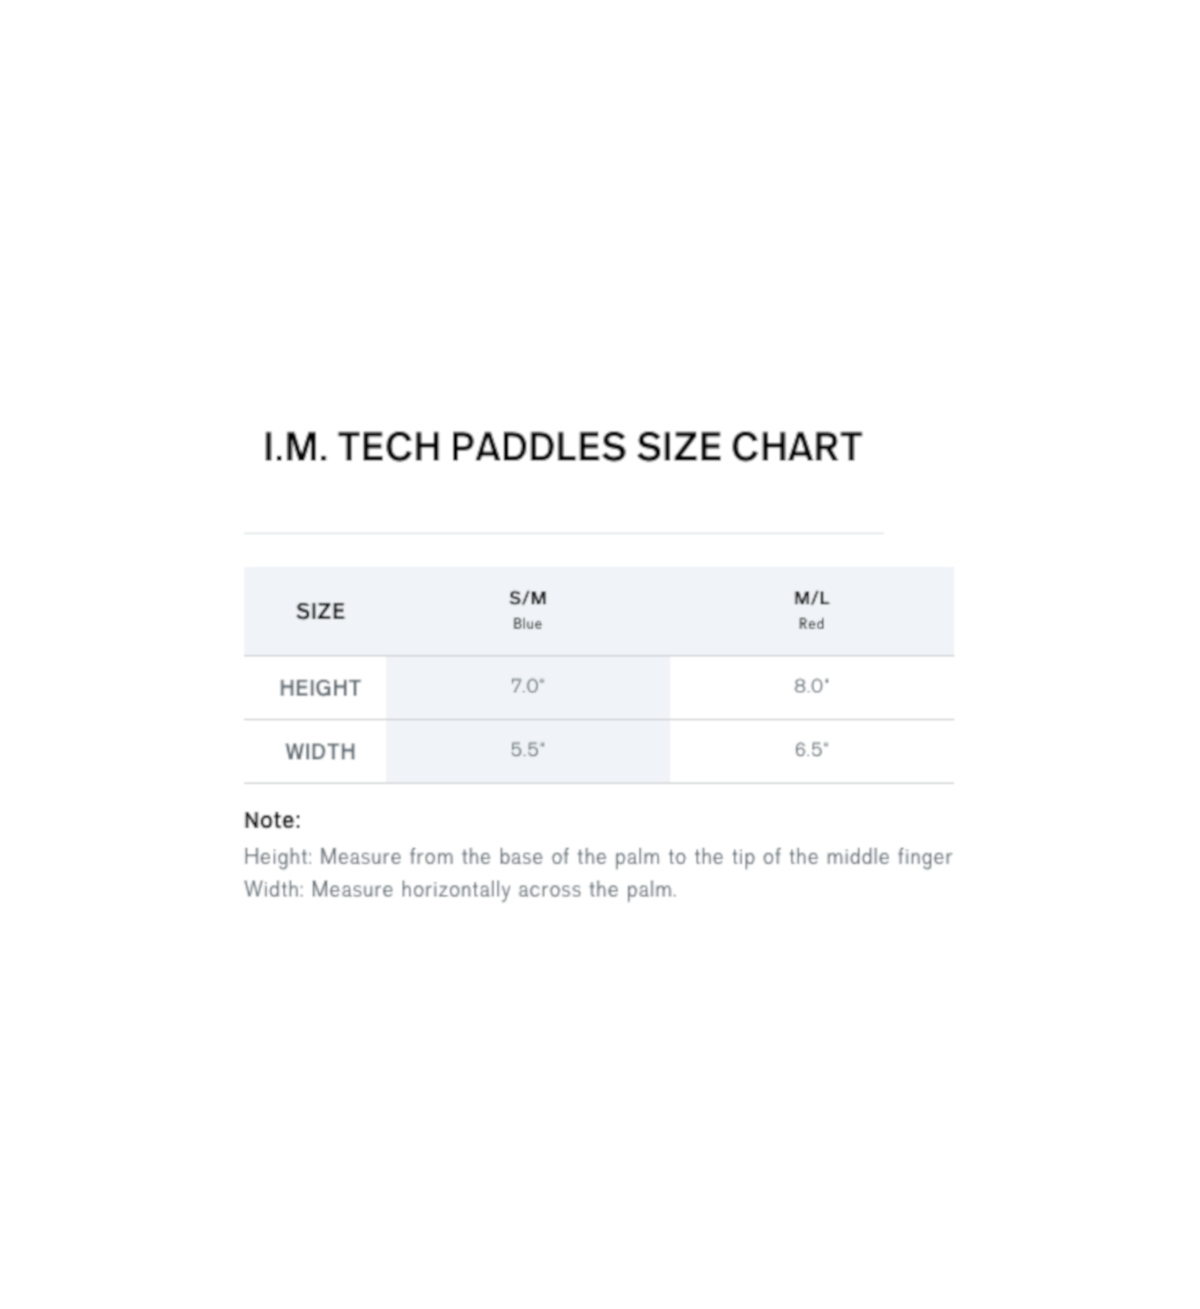Click the I.M. Tech Paddles Size Chart title
Viewport: 1200px width, 1309px height.
click(x=562, y=447)
